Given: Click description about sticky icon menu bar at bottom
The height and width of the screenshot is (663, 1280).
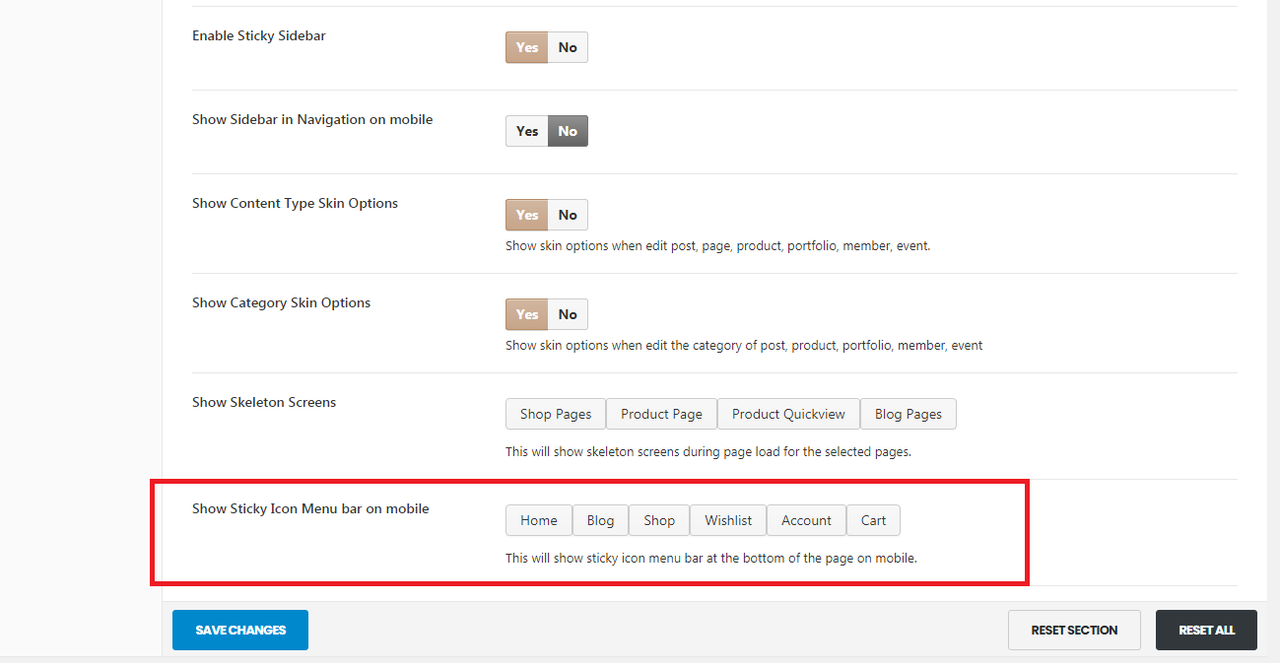Looking at the screenshot, I should tap(711, 558).
